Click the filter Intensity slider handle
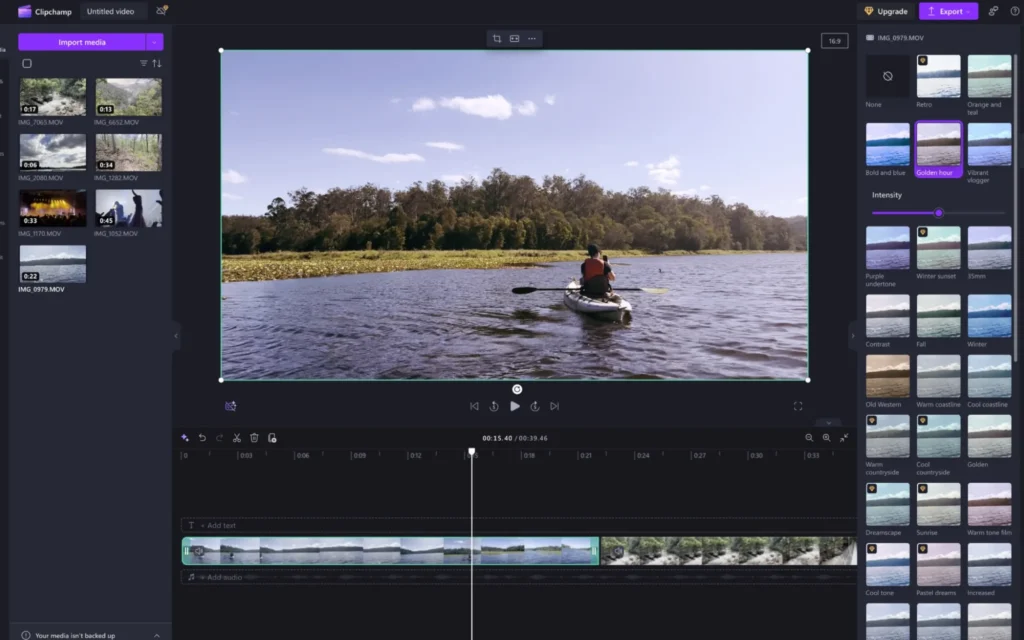Screen dimensions: 1024x640 pyautogui.click(x=938, y=212)
